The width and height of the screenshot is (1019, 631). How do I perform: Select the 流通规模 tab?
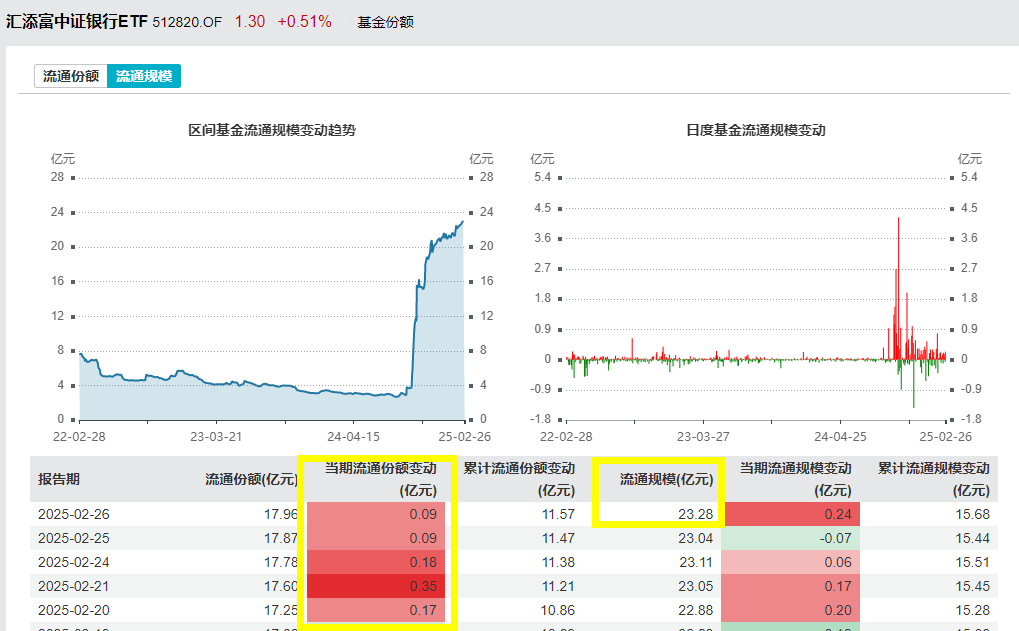click(x=144, y=76)
